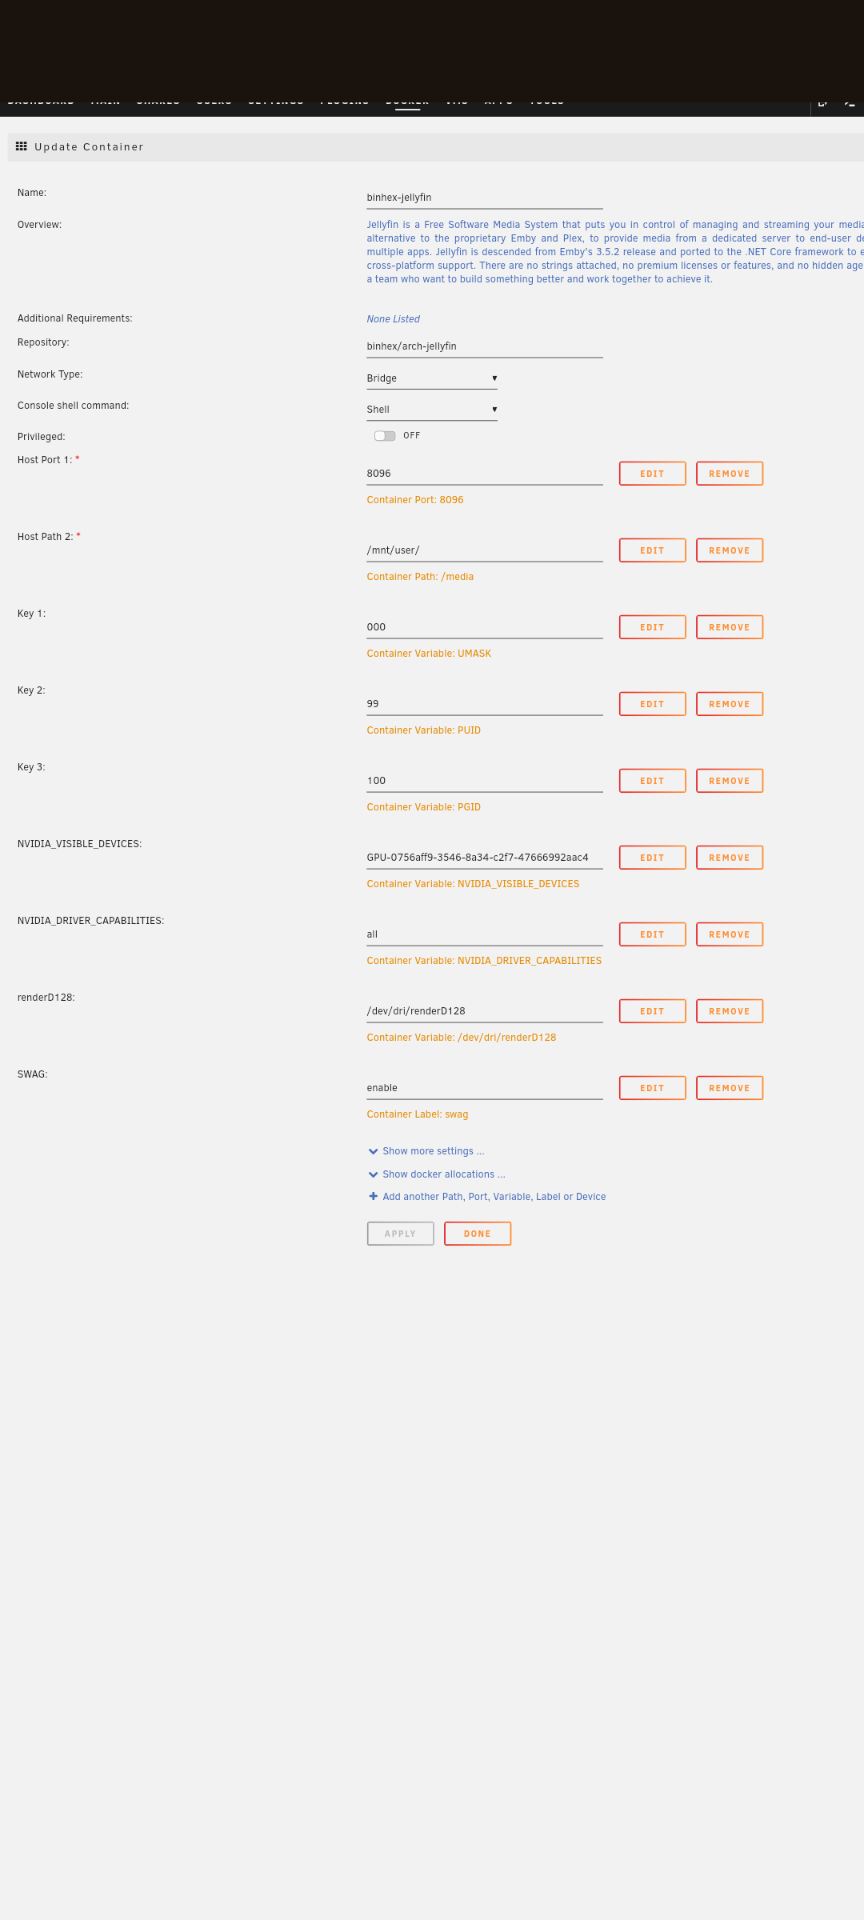Click the container Name input field
Viewport: 864px width, 1920px height.
tap(484, 198)
